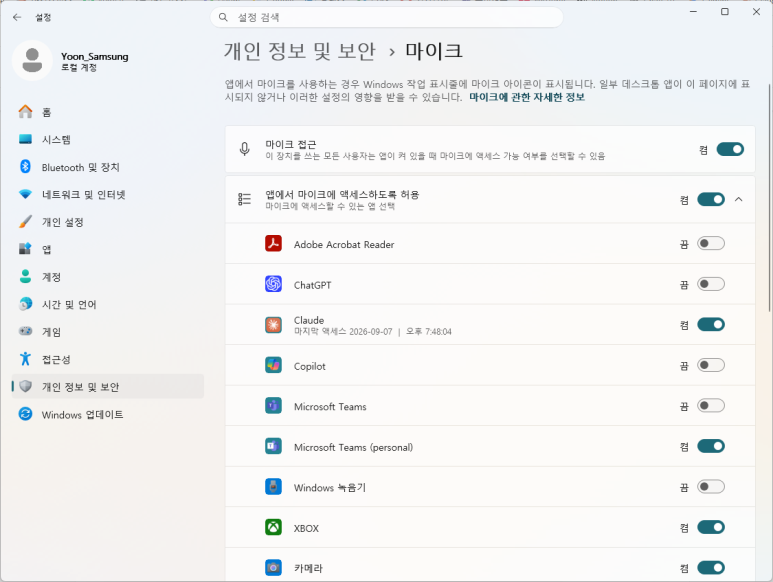Click the 게임 controller icon
The image size is (773, 582).
(26, 331)
